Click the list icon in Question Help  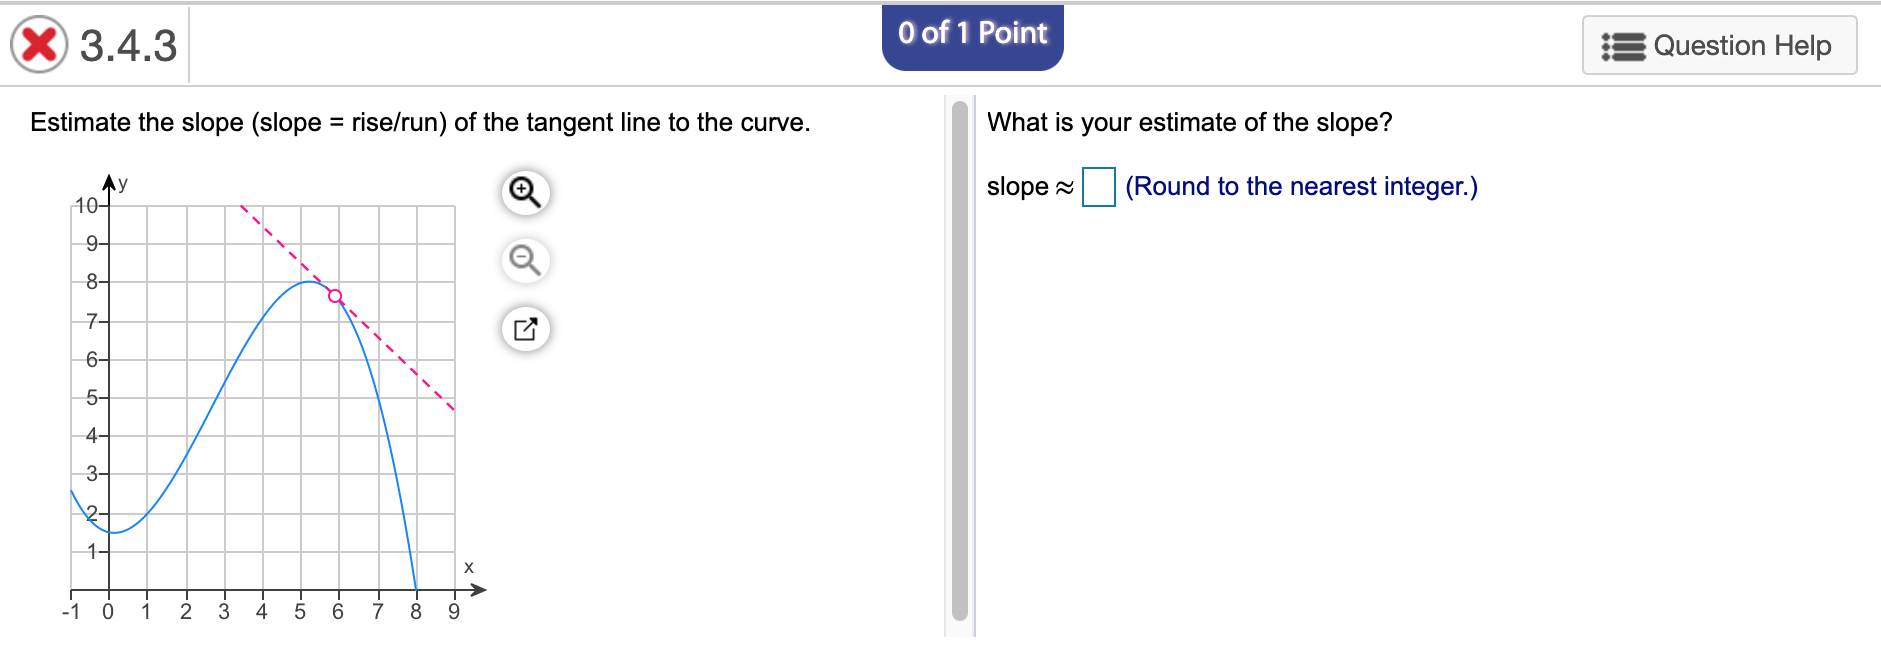(1623, 46)
